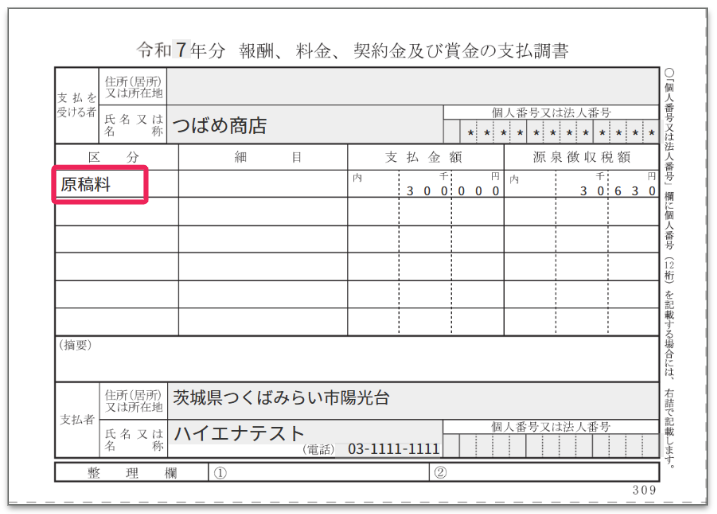
Task: Click the payment amount 300000 value
Action: [x=453, y=191]
